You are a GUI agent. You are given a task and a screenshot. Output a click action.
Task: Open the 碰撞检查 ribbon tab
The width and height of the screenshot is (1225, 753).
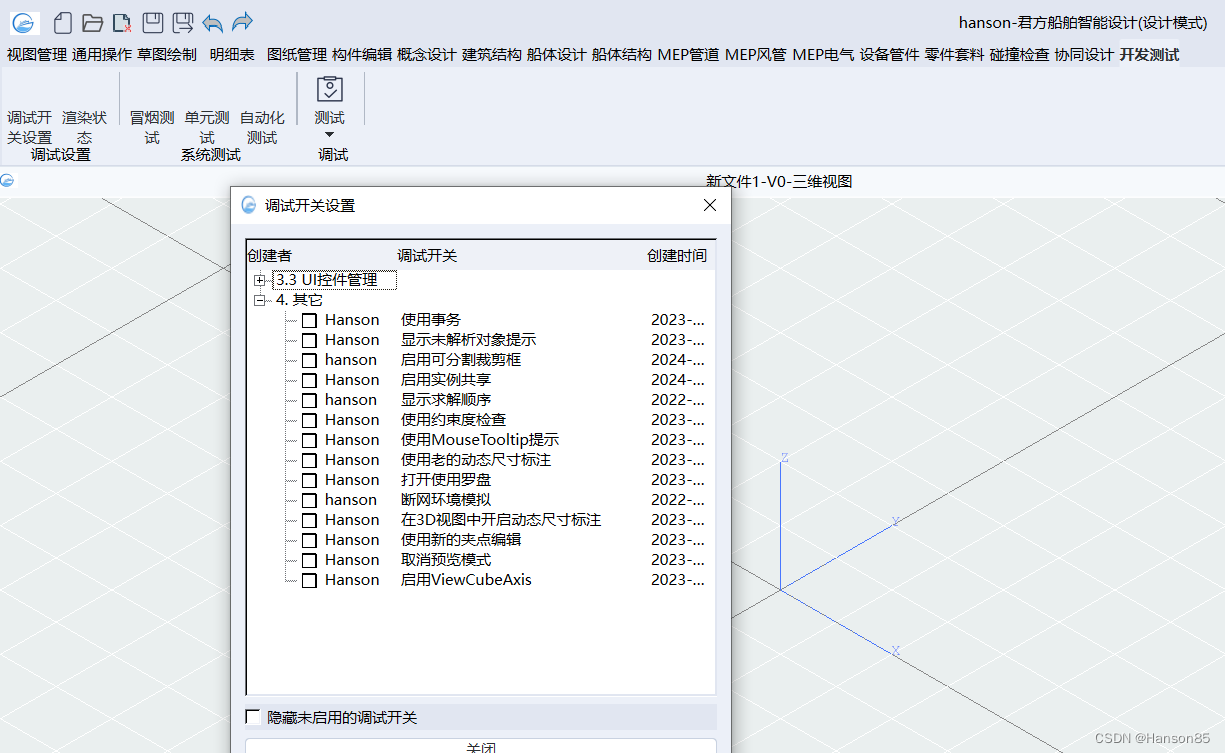[1019, 55]
